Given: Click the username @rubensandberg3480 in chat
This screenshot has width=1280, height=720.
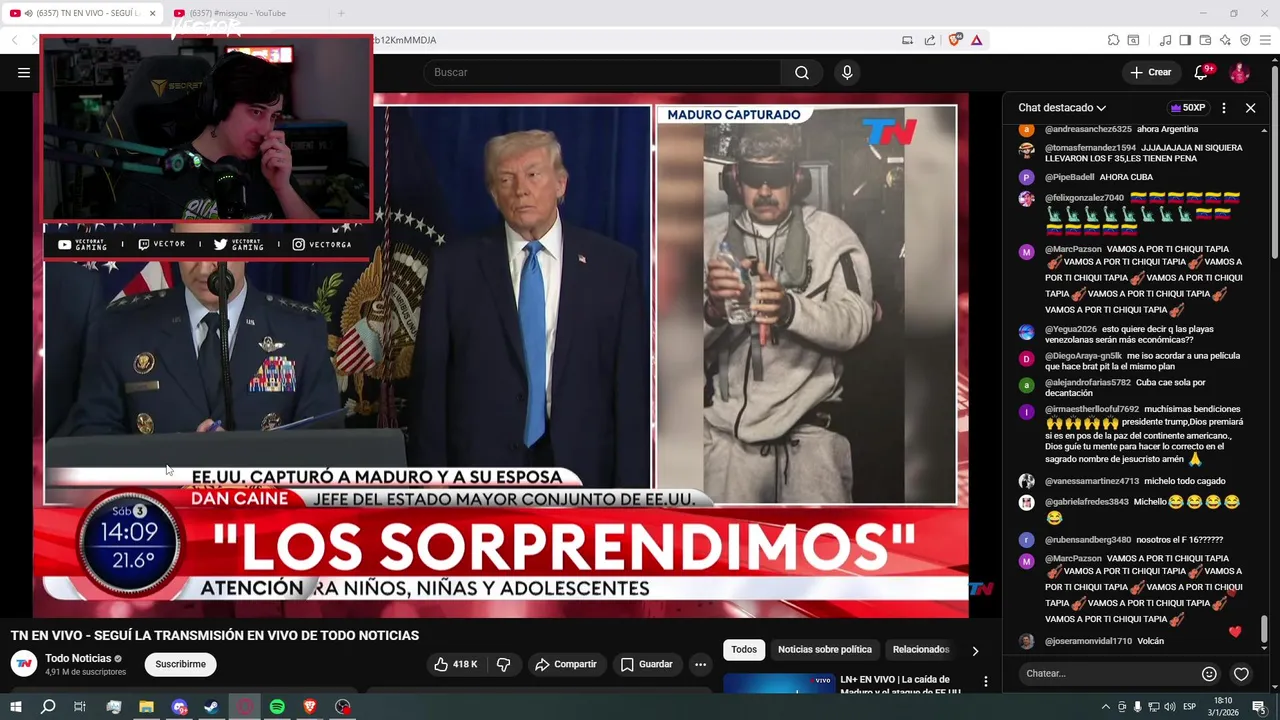Looking at the screenshot, I should pos(1088,540).
